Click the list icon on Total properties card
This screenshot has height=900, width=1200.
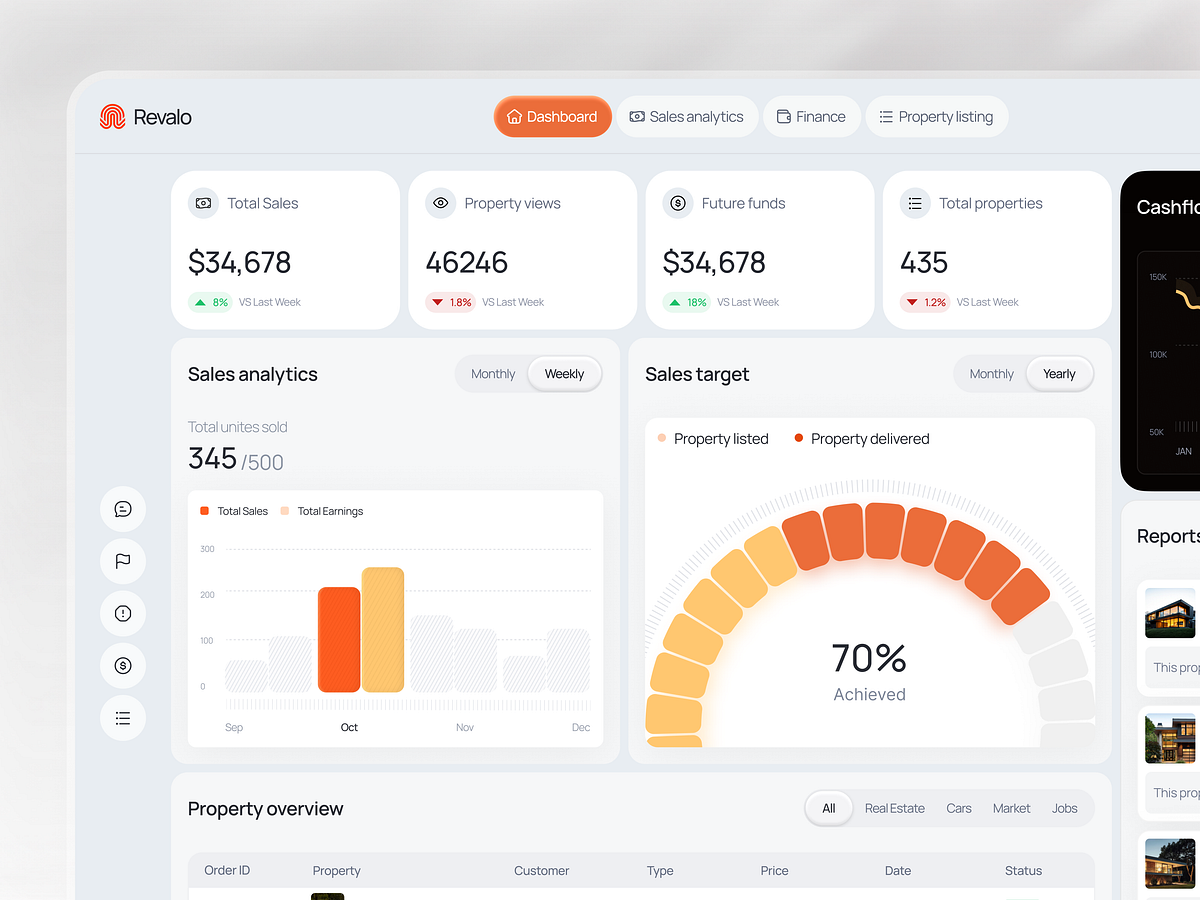[x=915, y=203]
